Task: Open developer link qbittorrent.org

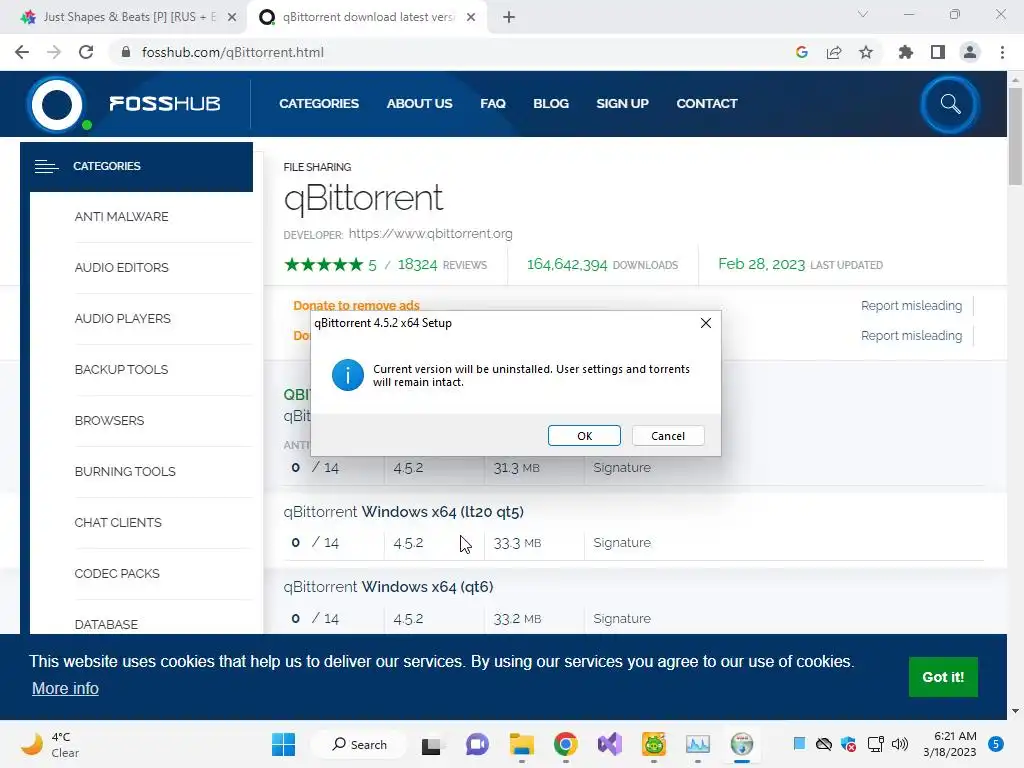Action: pos(430,234)
